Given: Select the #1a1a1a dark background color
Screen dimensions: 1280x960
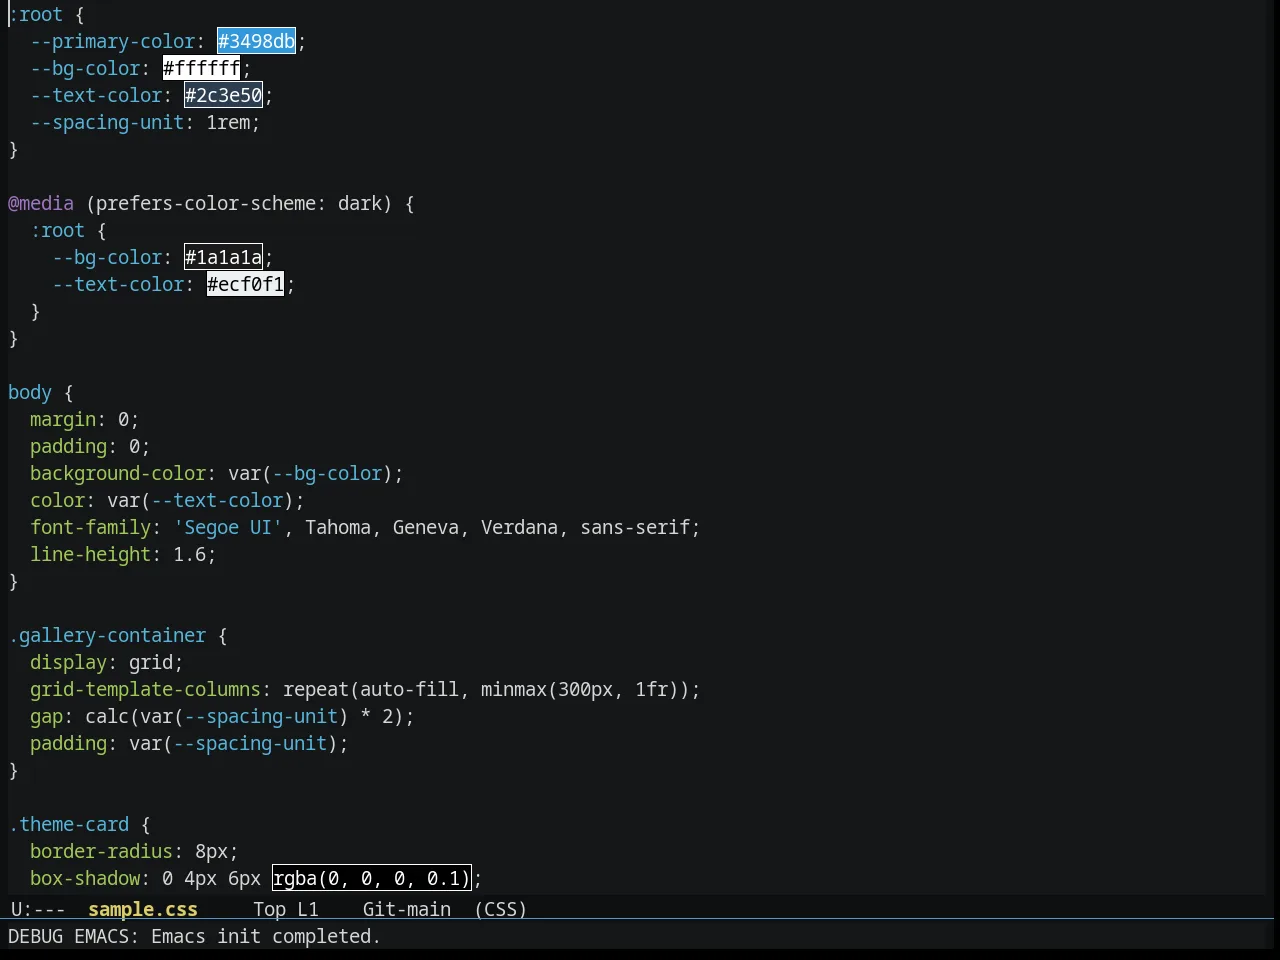Looking at the screenshot, I should [x=224, y=257].
